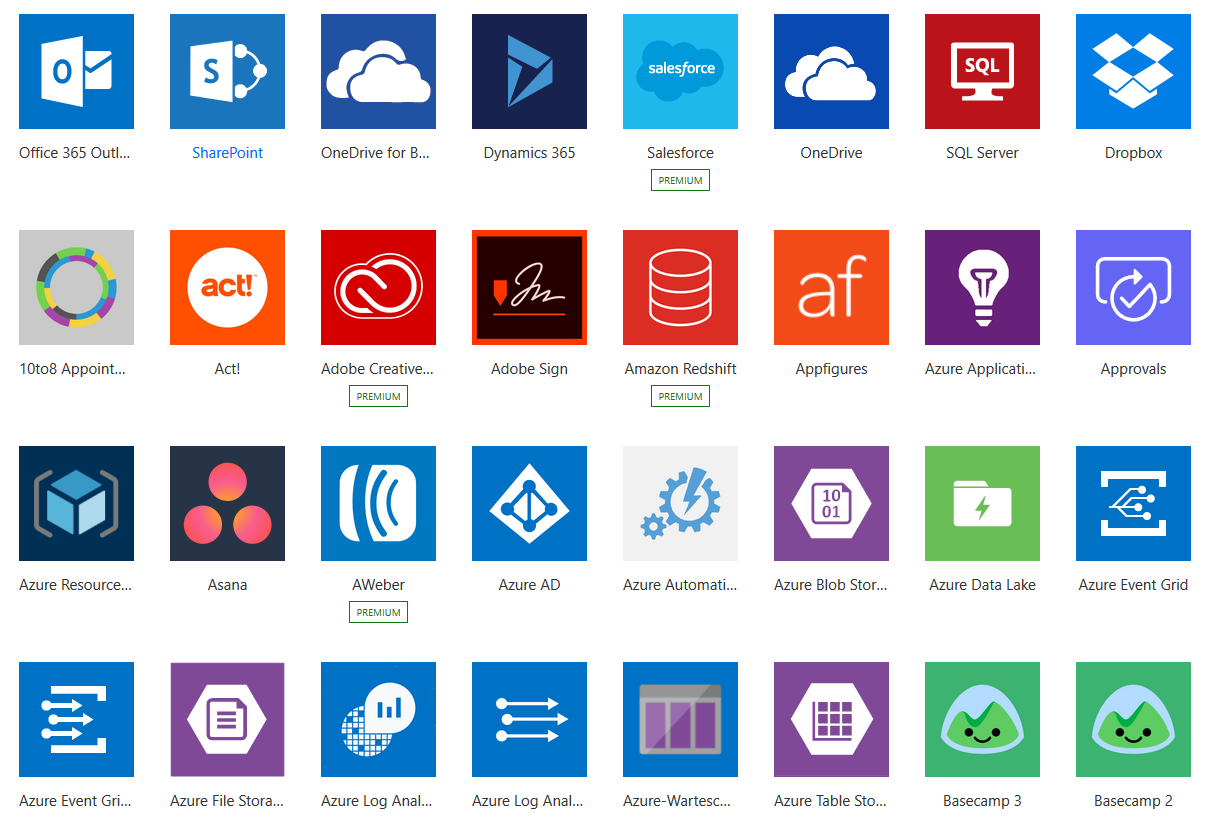Image resolution: width=1219 pixels, height=823 pixels.
Task: Click the 'Azure Data Lake' label text
Action: (x=982, y=585)
